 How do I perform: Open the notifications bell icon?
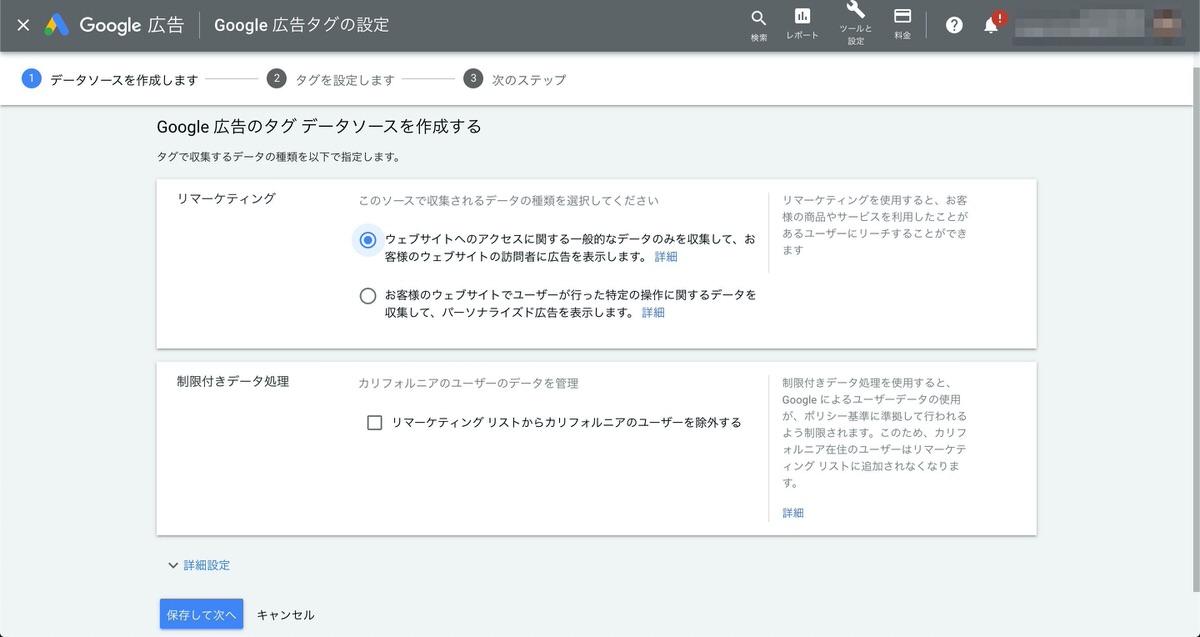tap(992, 25)
